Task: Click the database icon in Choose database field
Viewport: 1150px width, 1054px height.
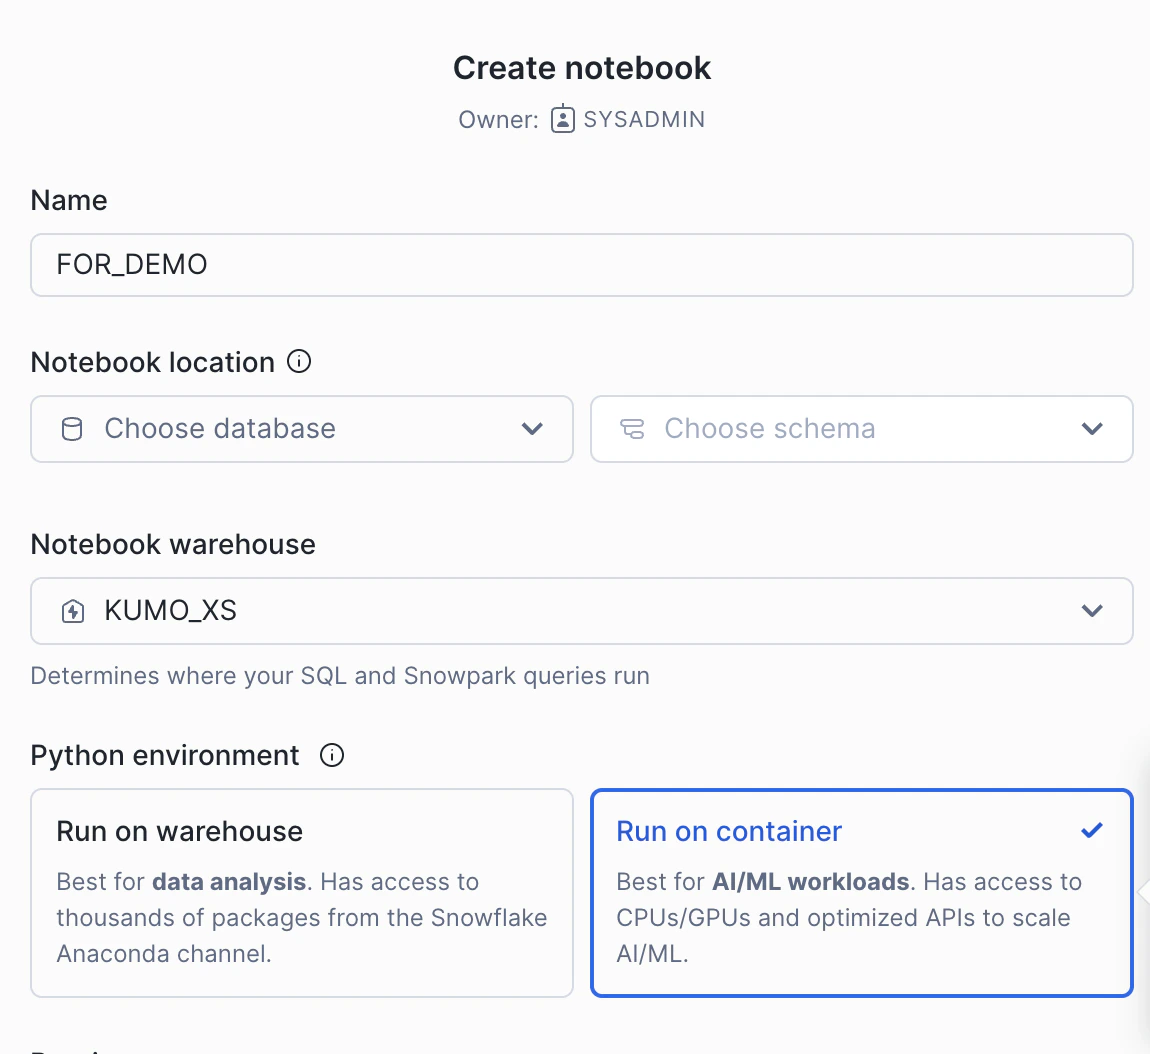Action: click(x=71, y=428)
